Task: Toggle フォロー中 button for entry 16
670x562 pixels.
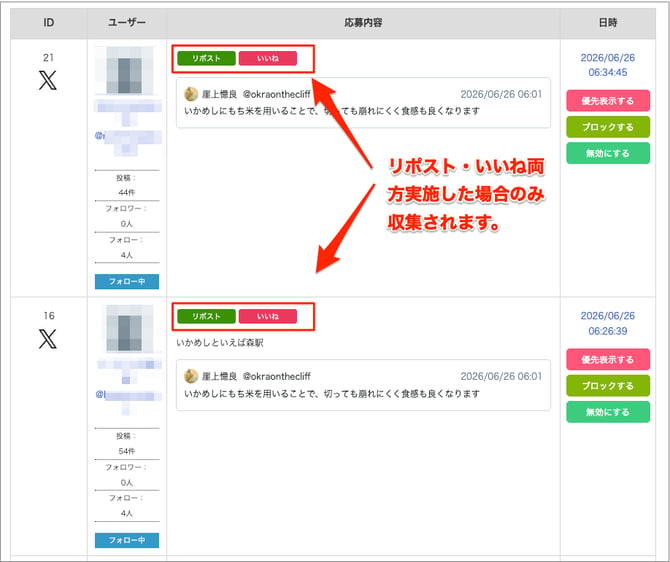Action: 127,540
